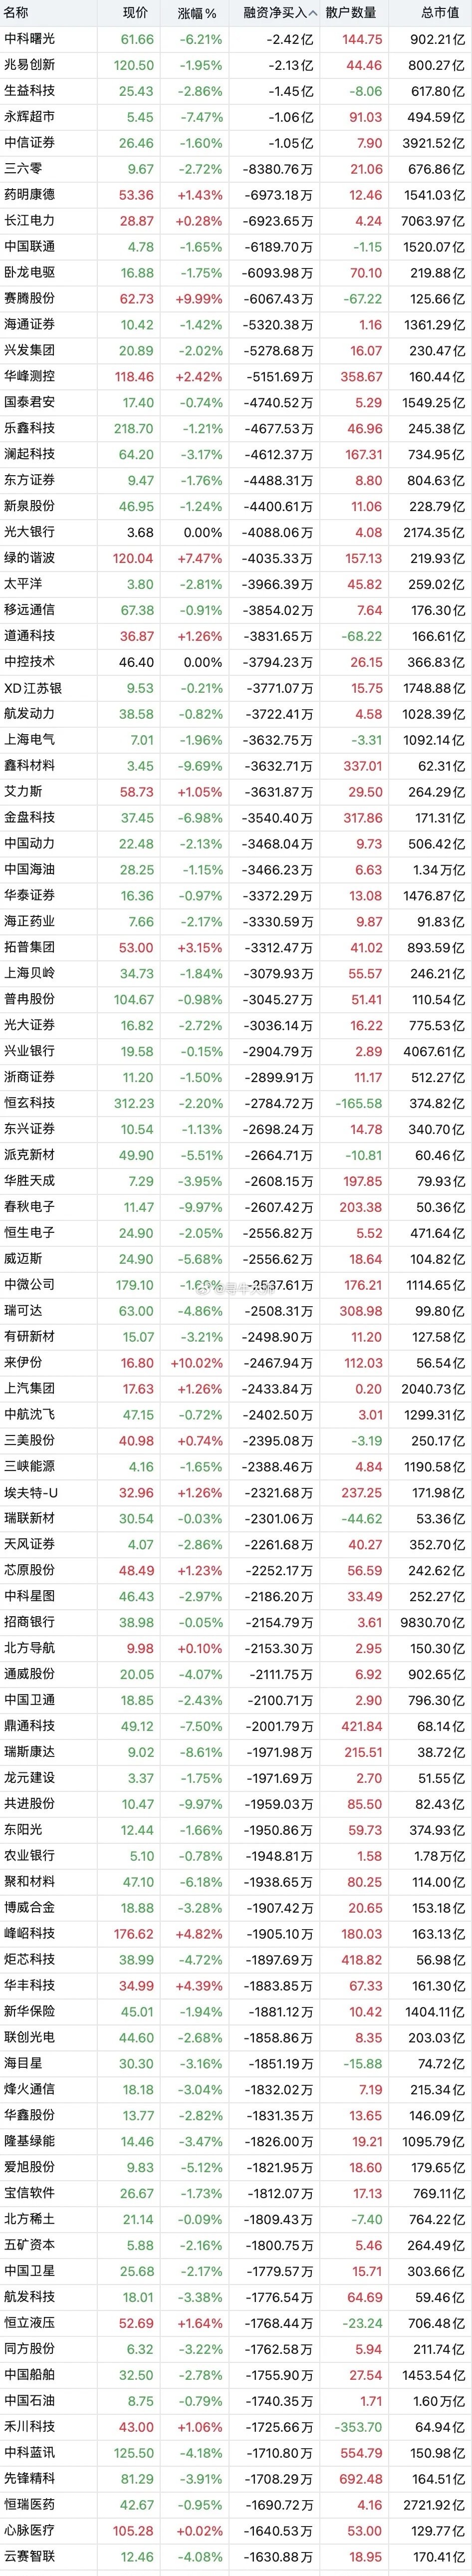This screenshot has height=2576, width=472.
Task: Select 卧龙电驱 stock name
Action: click(x=30, y=273)
